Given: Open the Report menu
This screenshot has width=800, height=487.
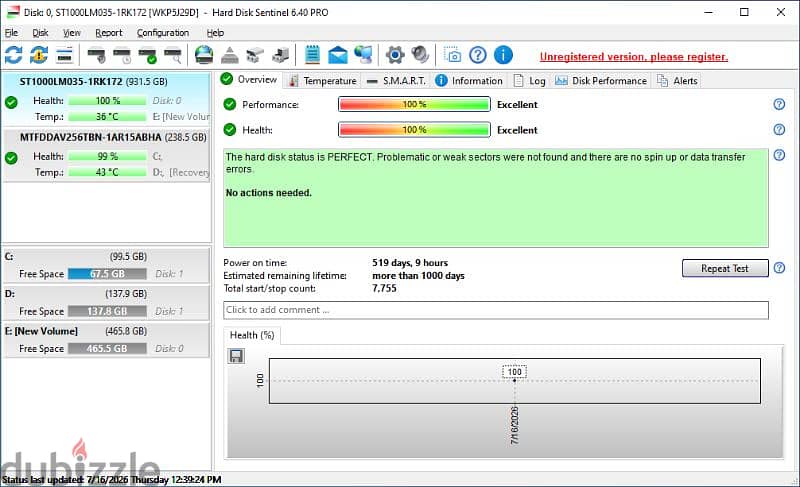Looking at the screenshot, I should click(109, 33).
